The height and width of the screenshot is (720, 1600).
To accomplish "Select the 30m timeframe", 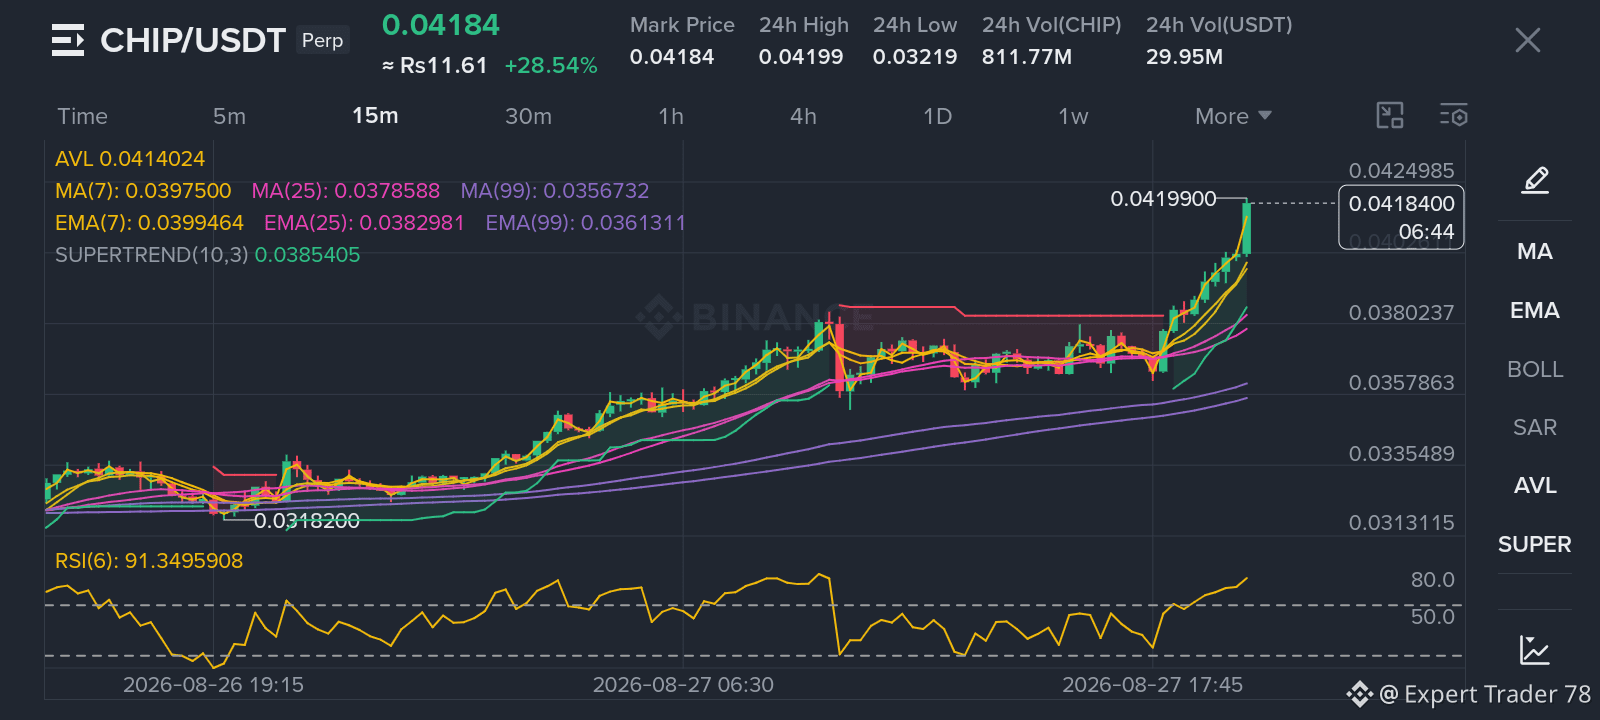I will point(528,116).
